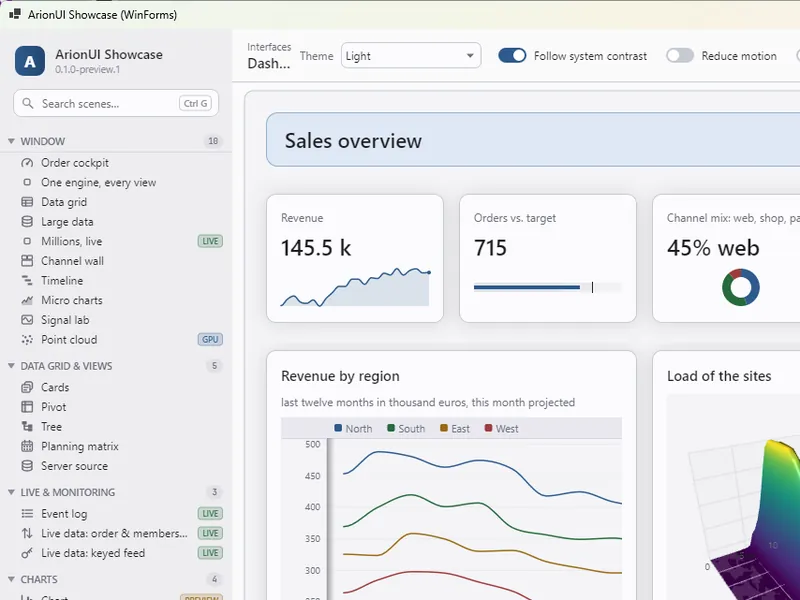Click the Channel wall layout icon
The width and height of the screenshot is (800, 600).
(27, 261)
